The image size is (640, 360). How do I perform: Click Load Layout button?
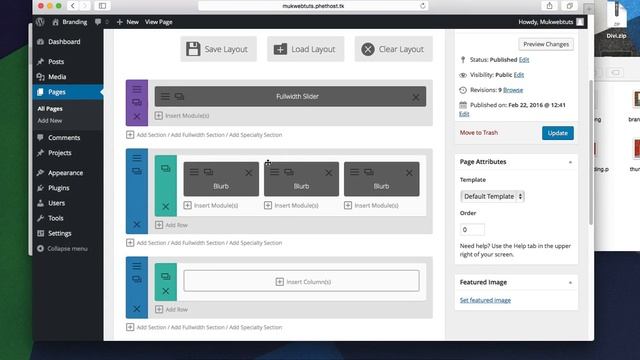(x=305, y=49)
